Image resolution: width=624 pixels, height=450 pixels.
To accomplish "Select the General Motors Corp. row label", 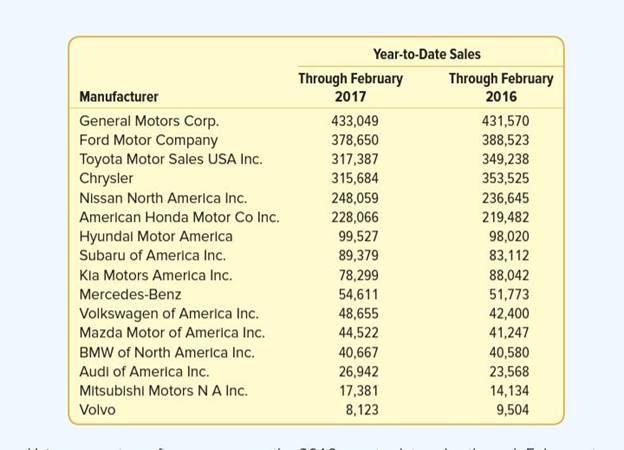I will (x=148, y=121).
